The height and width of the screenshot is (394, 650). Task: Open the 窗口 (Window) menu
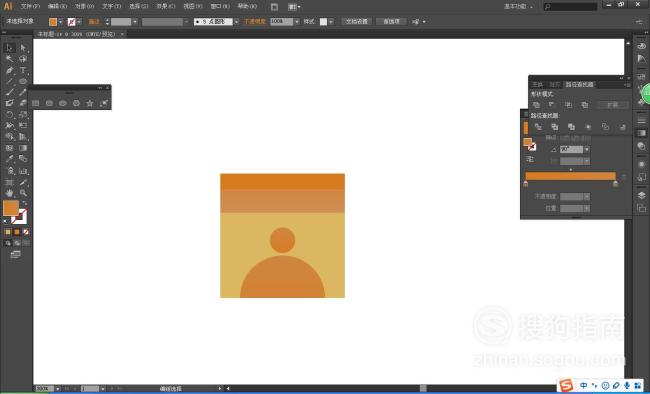[220, 7]
